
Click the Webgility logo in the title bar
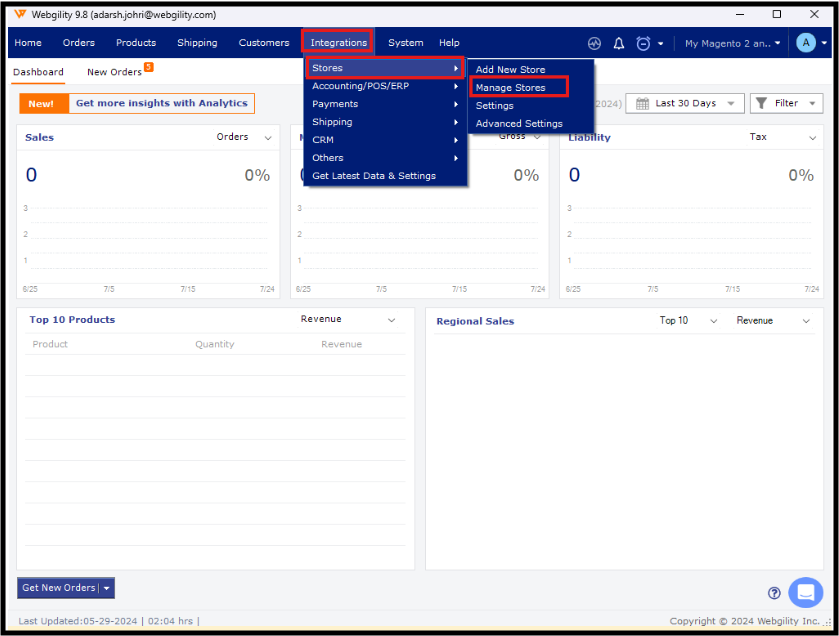pyautogui.click(x=20, y=14)
